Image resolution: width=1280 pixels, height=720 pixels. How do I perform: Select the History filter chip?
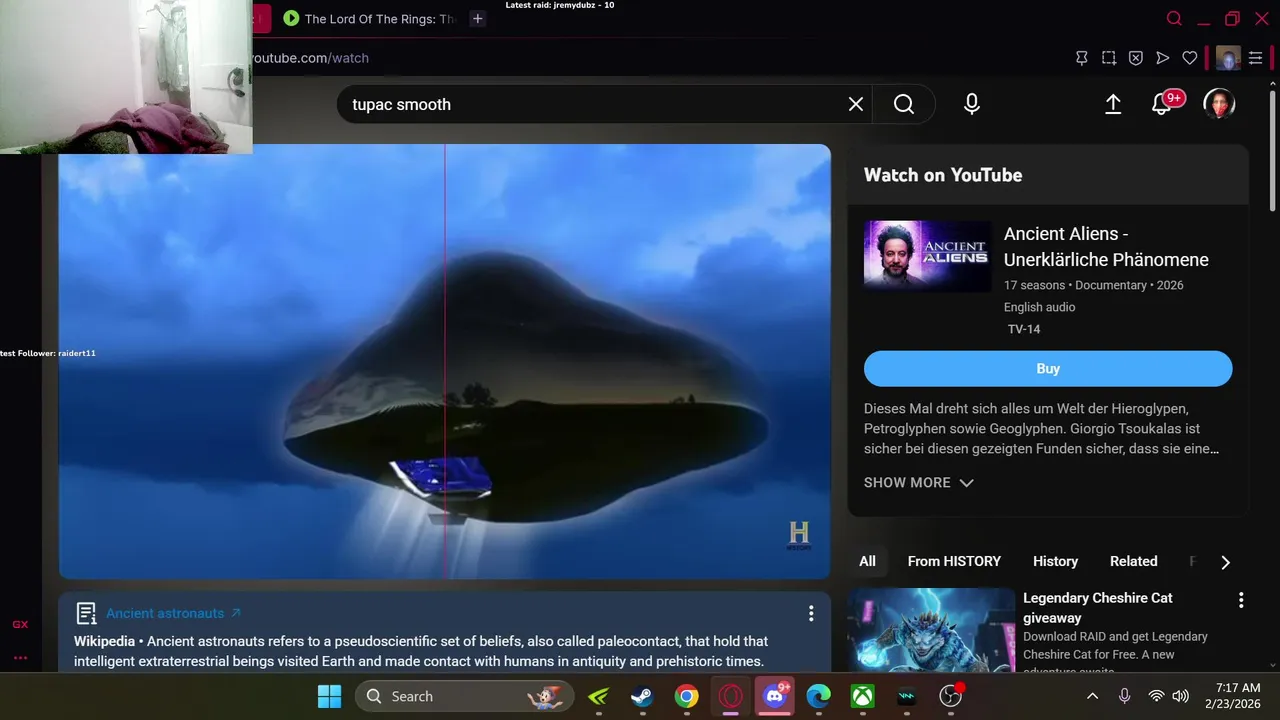click(x=1055, y=561)
